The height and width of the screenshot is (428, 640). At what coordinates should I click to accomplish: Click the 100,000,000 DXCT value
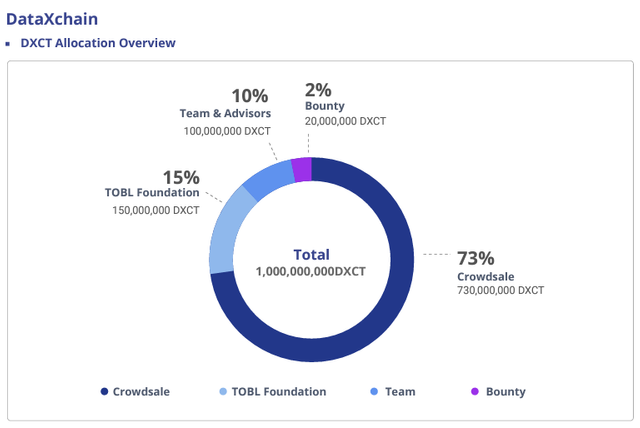point(227,131)
